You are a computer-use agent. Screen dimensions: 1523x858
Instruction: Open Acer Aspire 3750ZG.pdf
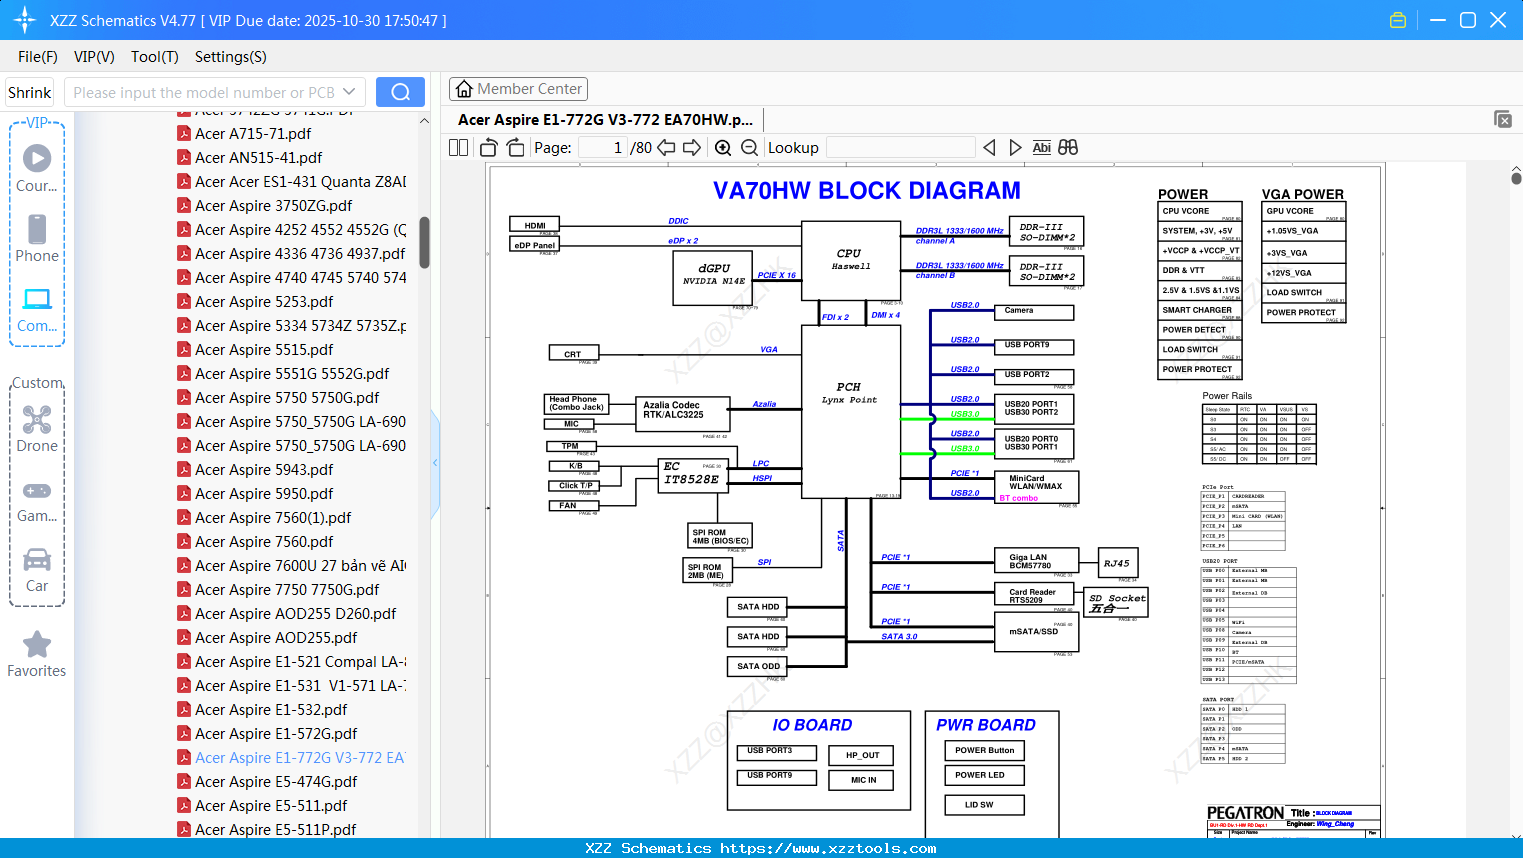click(x=274, y=205)
